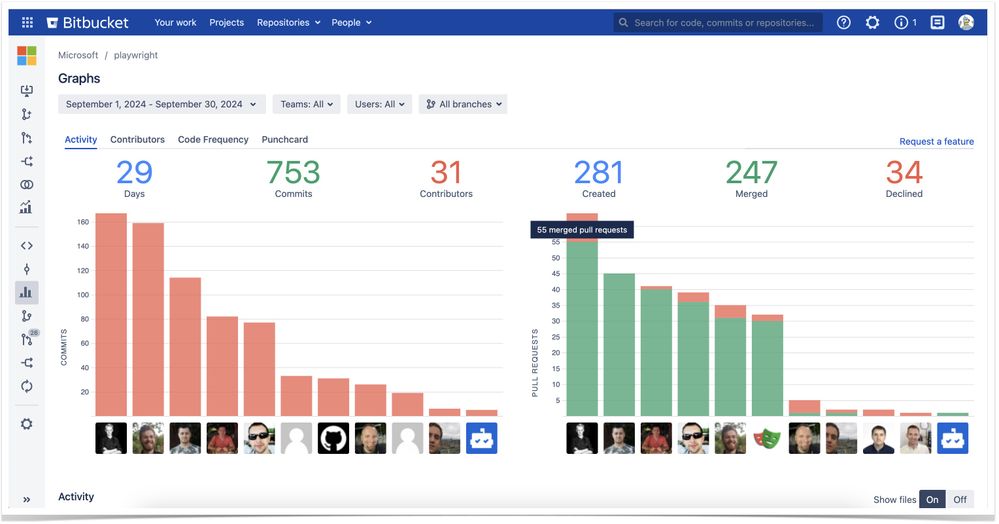Screen dimensions: 999x524
Task: Click the Request a feature link
Action: pyautogui.click(x=938, y=142)
